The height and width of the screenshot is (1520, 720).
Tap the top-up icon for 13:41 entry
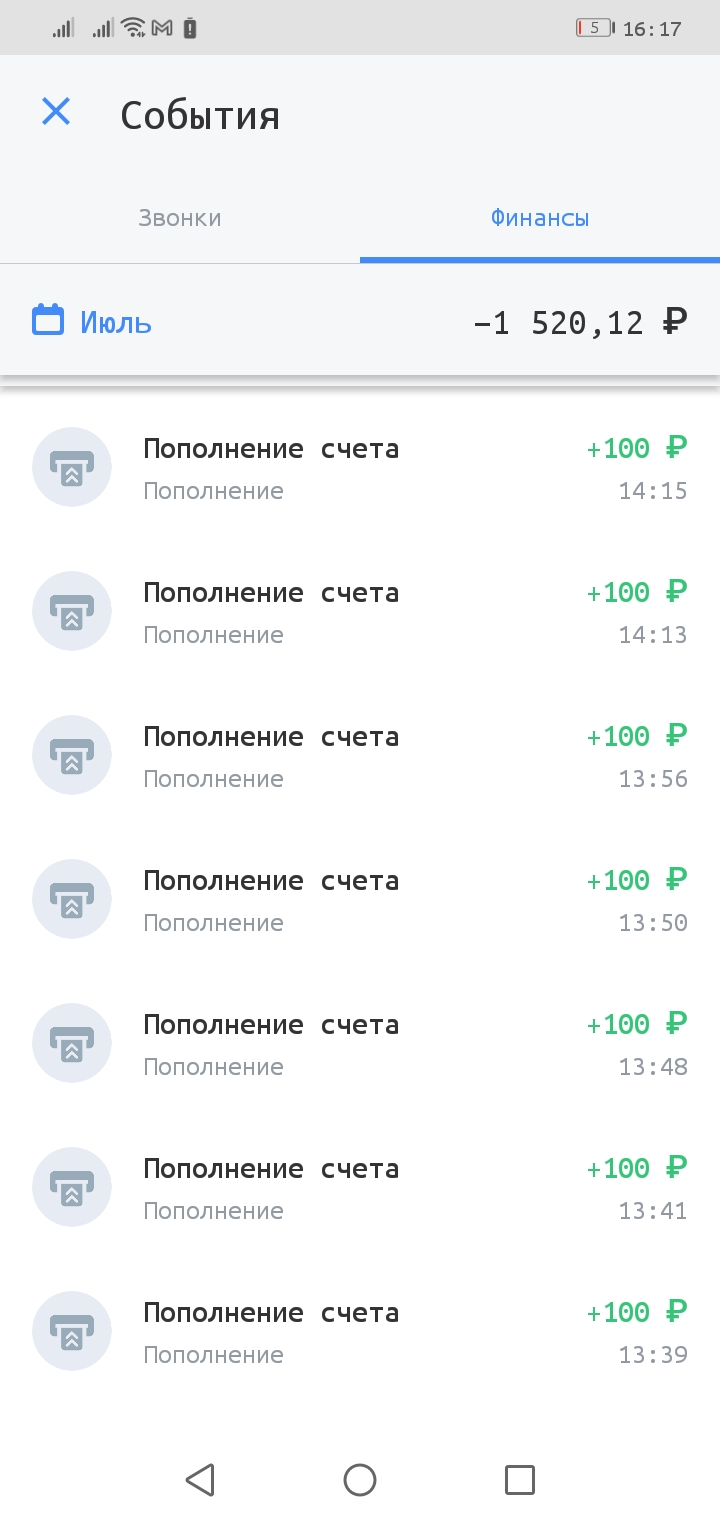[x=71, y=1187]
